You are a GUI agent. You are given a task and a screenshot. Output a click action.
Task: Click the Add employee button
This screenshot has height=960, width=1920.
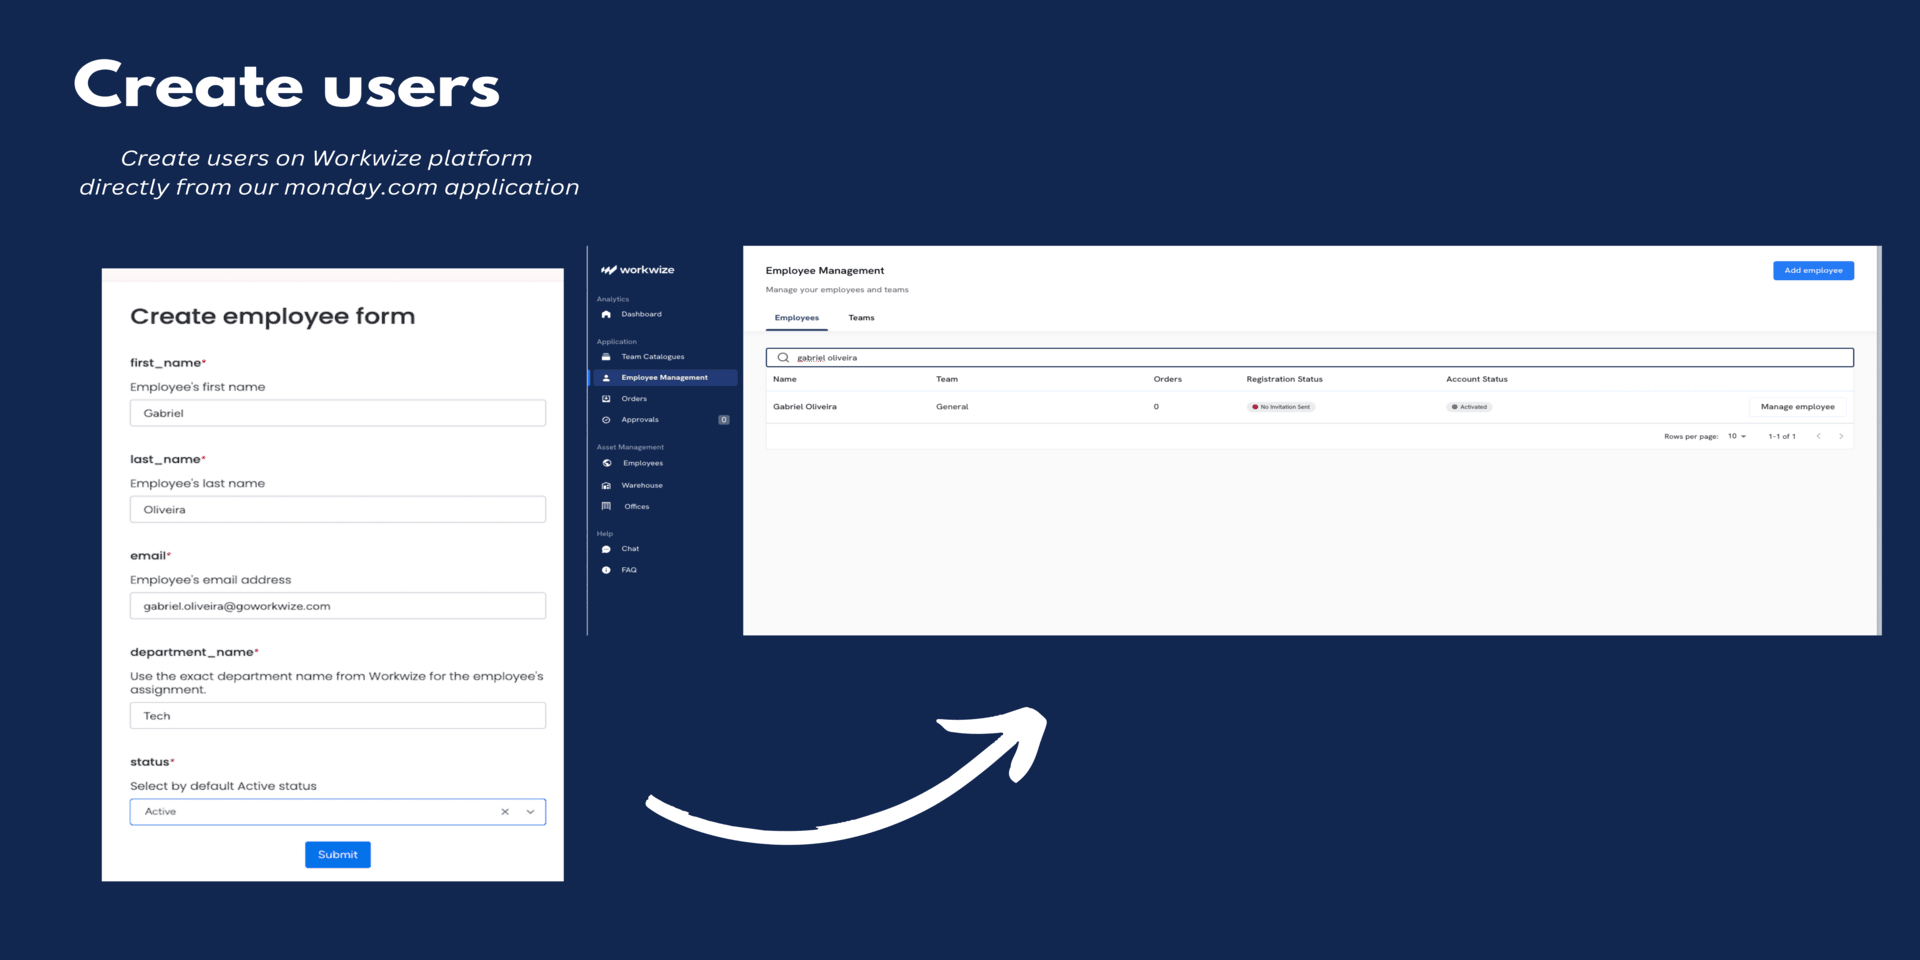pos(1813,270)
